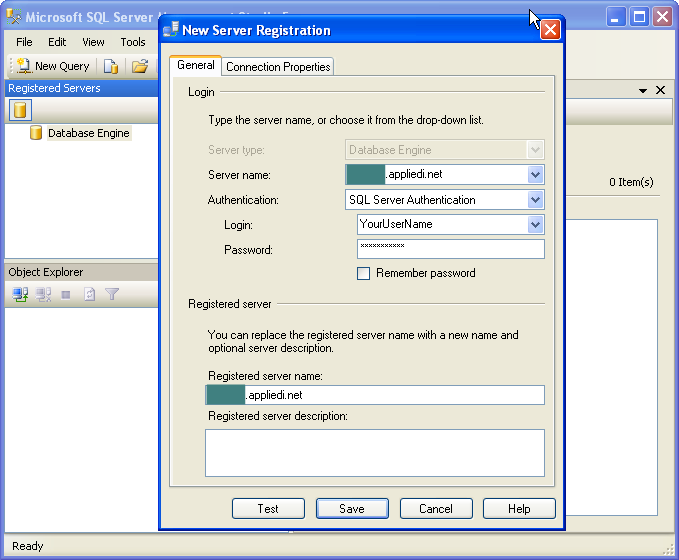Click SQL Server Management Studio title icon
This screenshot has width=679, height=560.
pyautogui.click(x=13, y=17)
